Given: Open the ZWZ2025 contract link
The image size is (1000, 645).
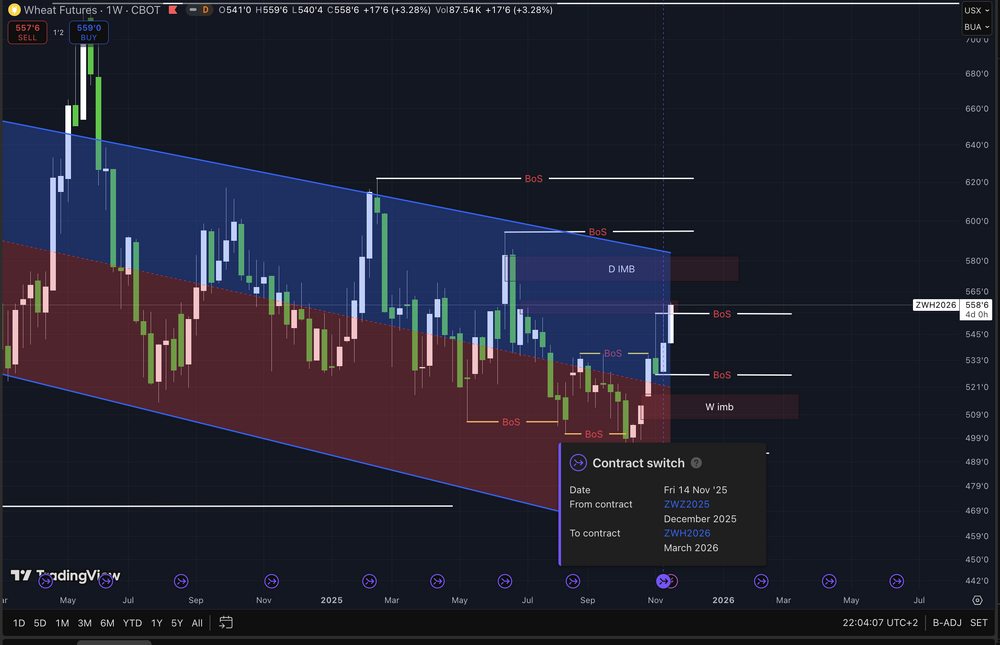Looking at the screenshot, I should (x=686, y=504).
